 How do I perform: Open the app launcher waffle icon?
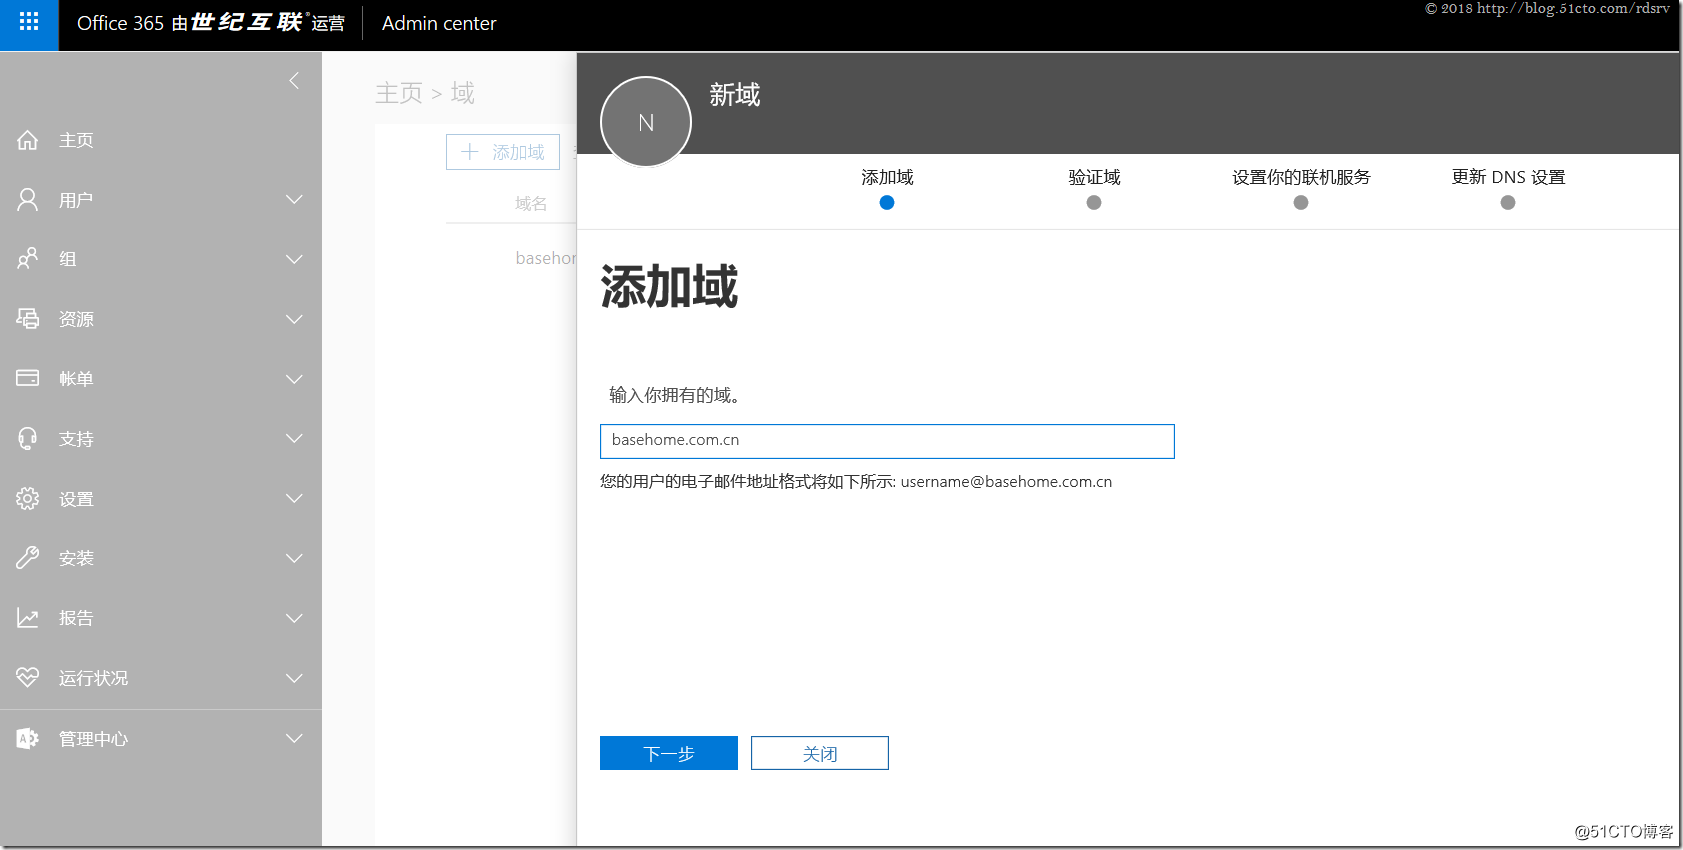[x=29, y=22]
